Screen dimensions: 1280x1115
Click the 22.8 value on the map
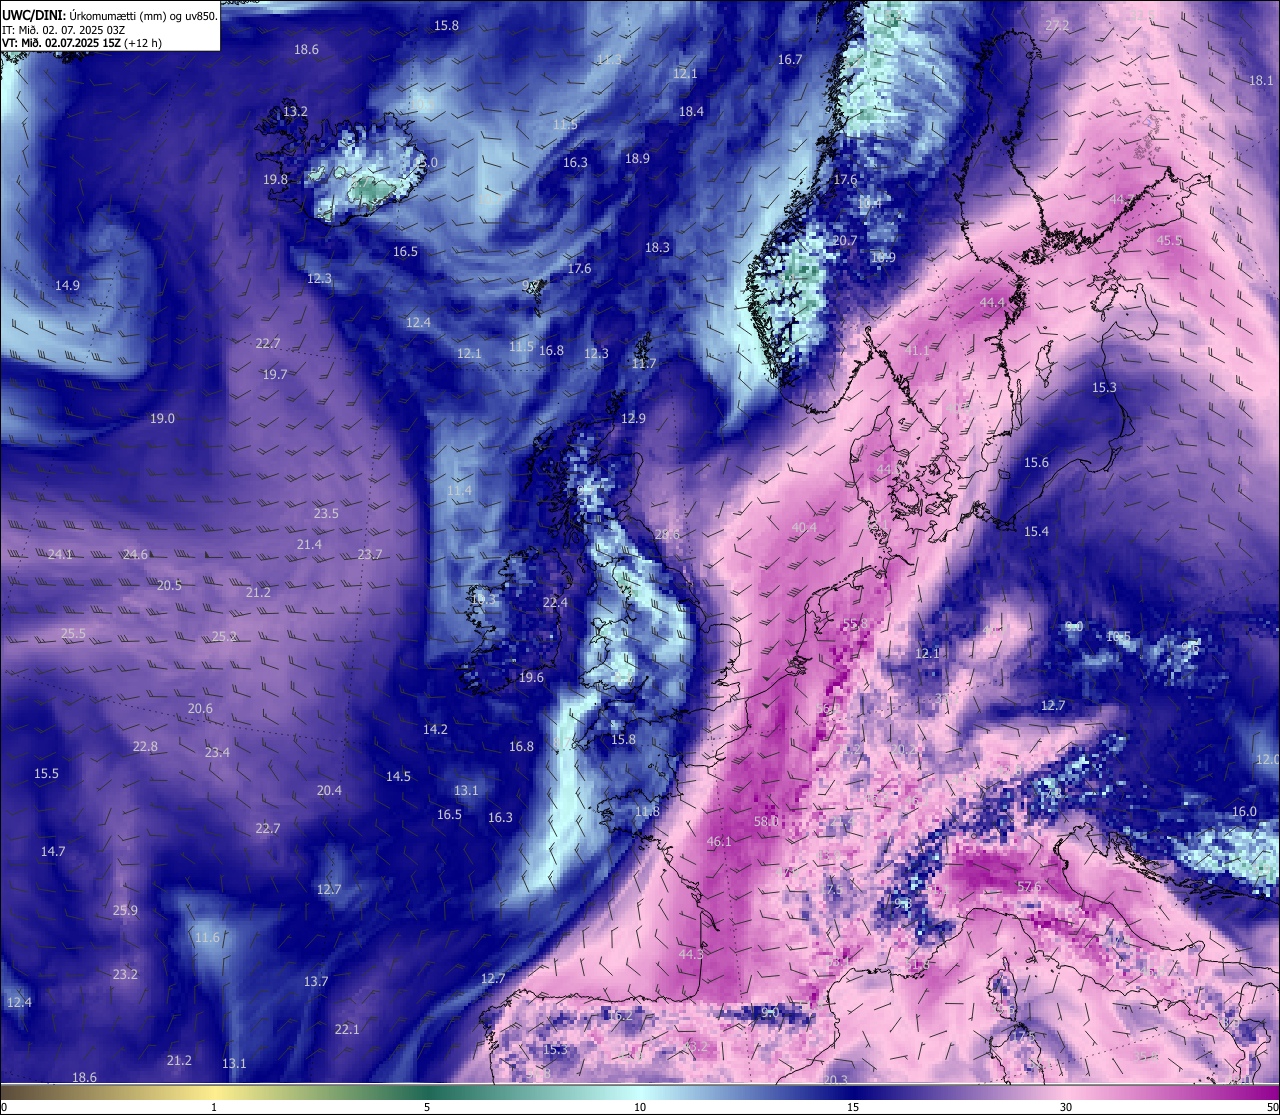click(x=145, y=747)
